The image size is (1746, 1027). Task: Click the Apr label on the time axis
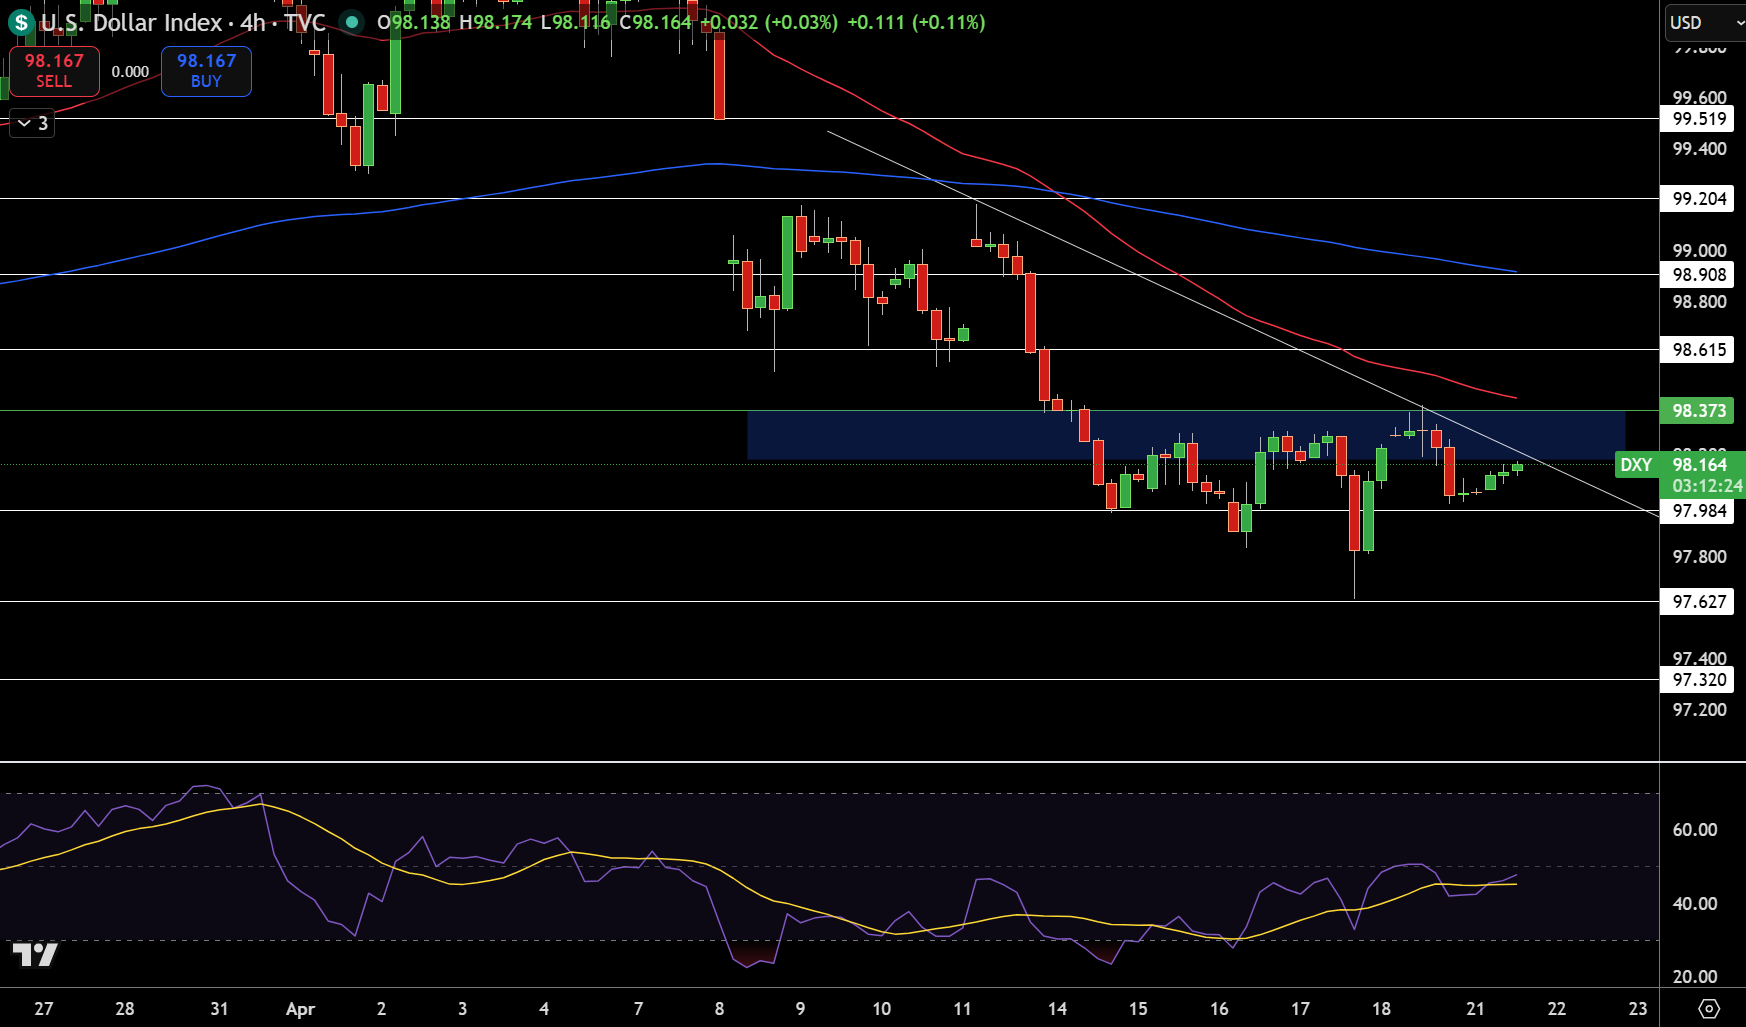300,1009
